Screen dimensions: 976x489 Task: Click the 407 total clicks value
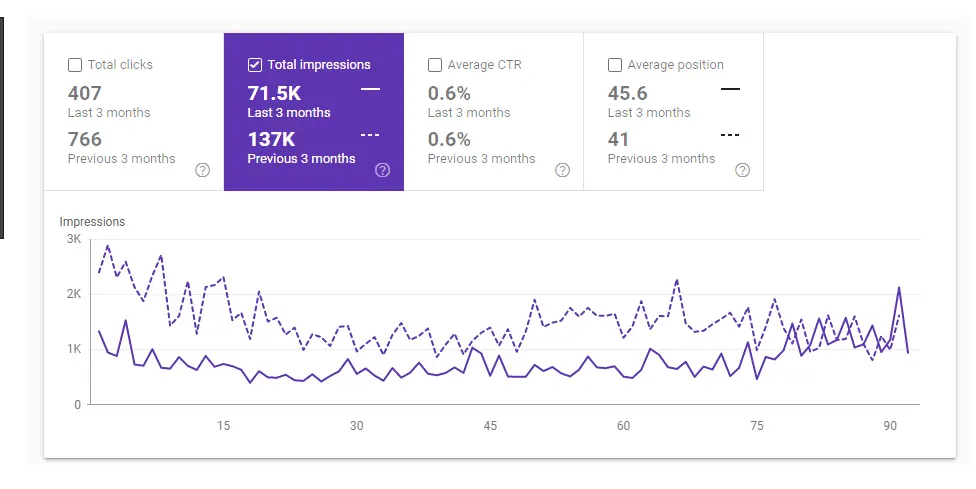click(85, 93)
